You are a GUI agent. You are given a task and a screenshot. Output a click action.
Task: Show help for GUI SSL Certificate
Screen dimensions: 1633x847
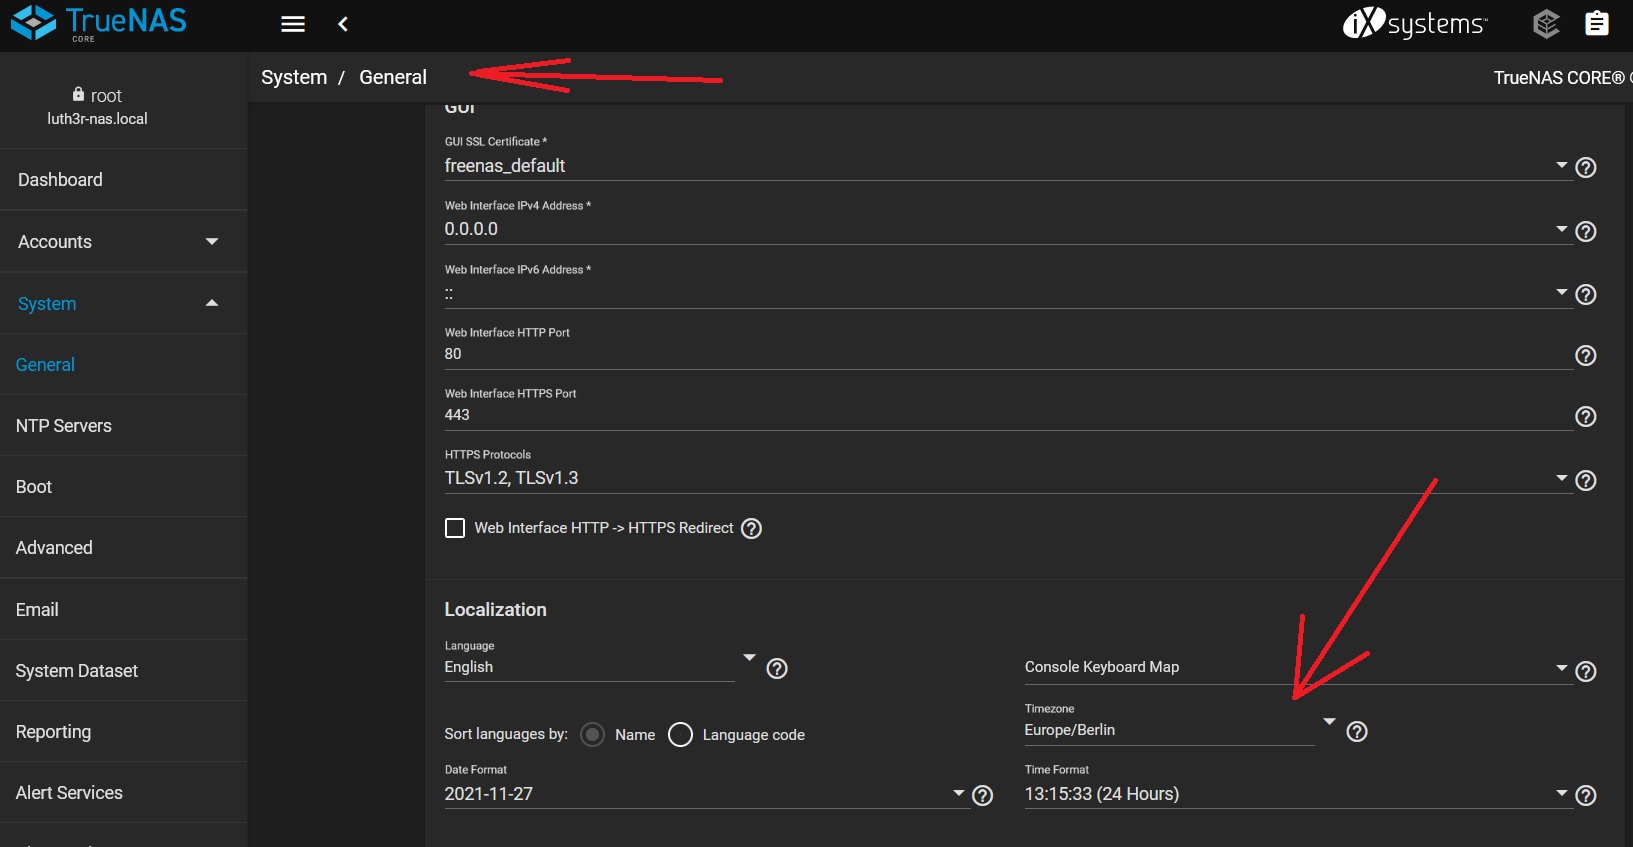coord(1586,168)
